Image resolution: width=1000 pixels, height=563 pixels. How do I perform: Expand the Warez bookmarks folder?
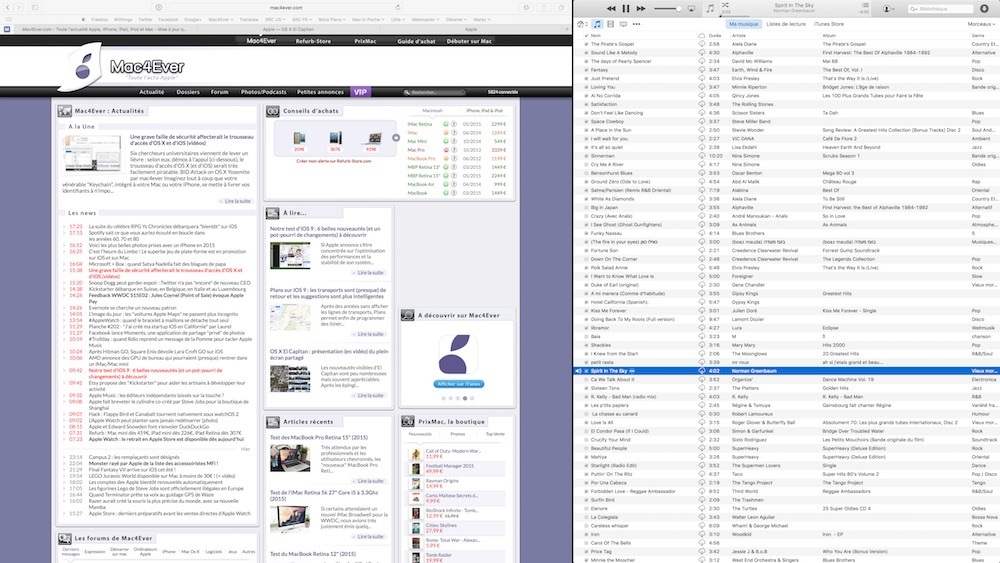[x=482, y=20]
